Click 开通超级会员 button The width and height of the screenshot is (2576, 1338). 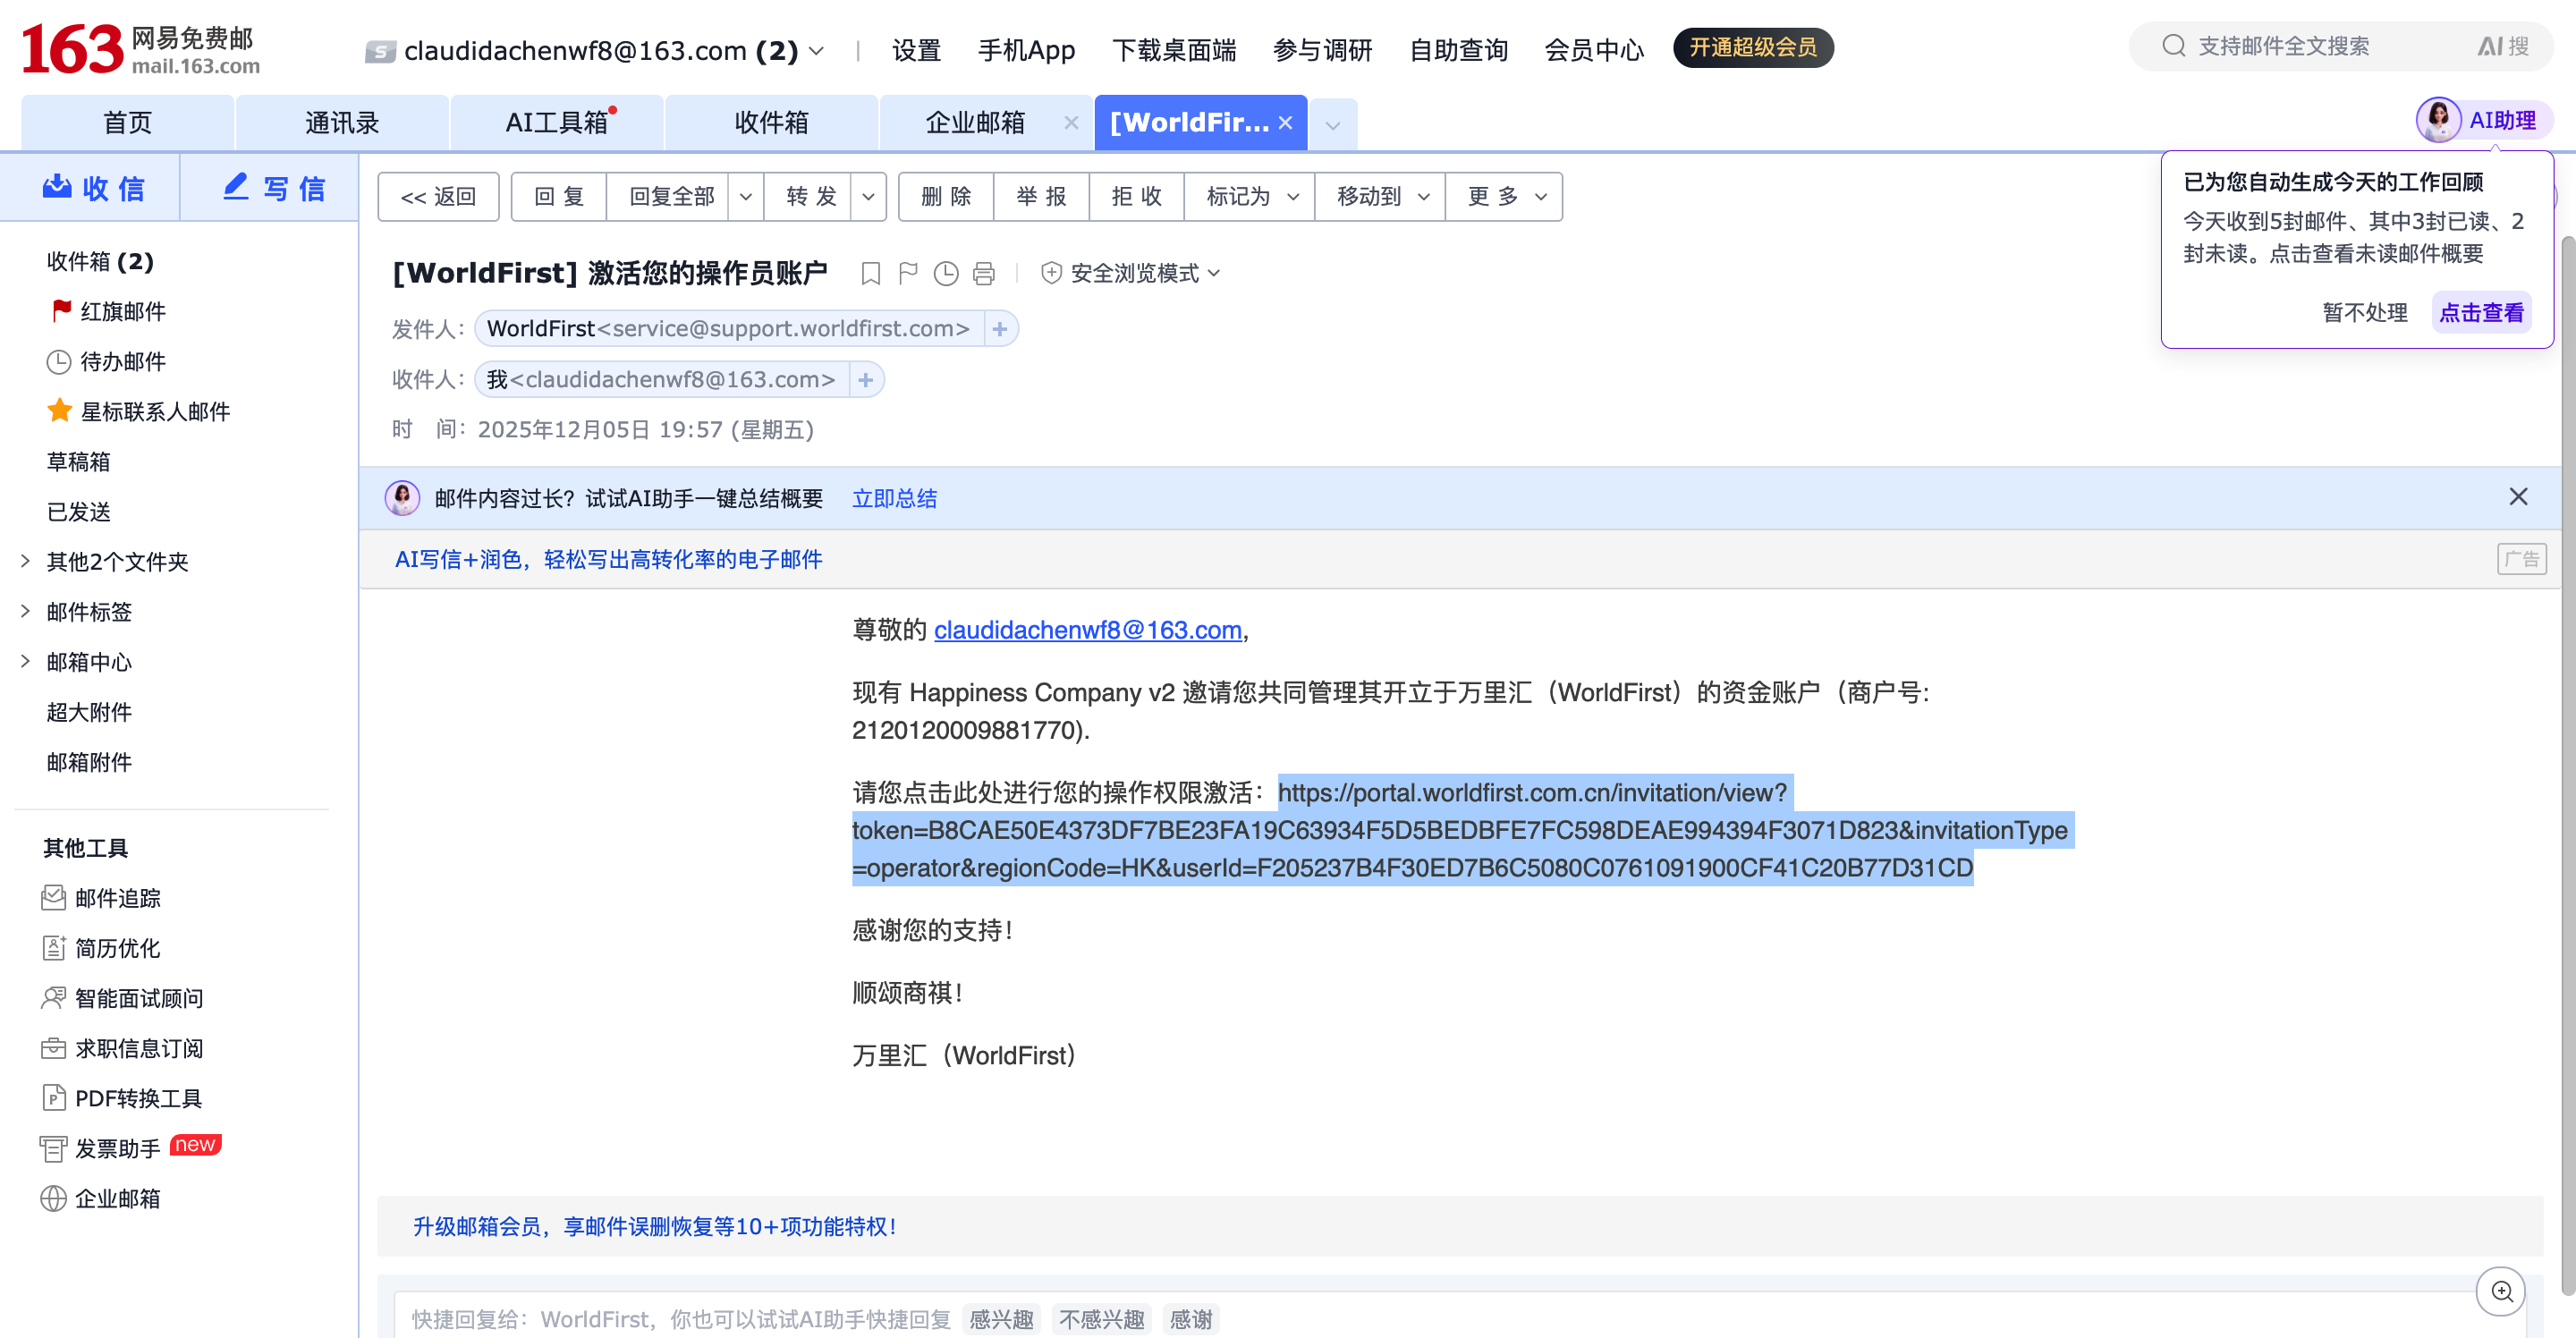coord(1753,48)
